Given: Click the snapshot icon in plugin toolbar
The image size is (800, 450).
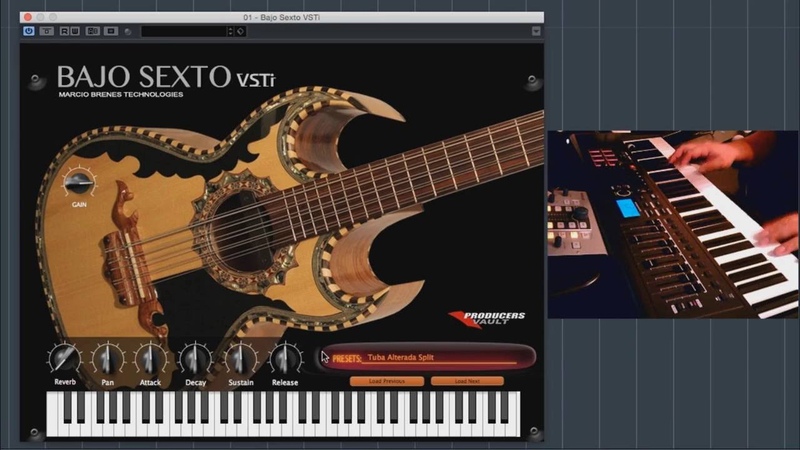Looking at the screenshot, I should (x=111, y=31).
